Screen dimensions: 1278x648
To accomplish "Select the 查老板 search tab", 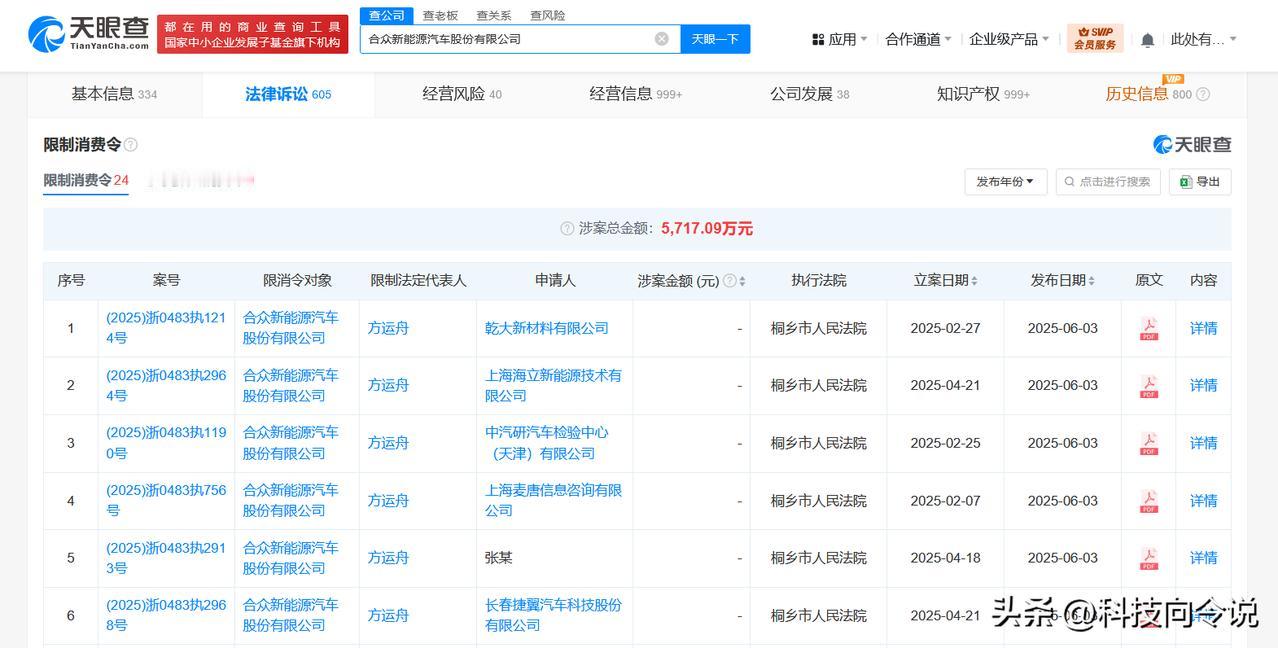I will tap(440, 15).
